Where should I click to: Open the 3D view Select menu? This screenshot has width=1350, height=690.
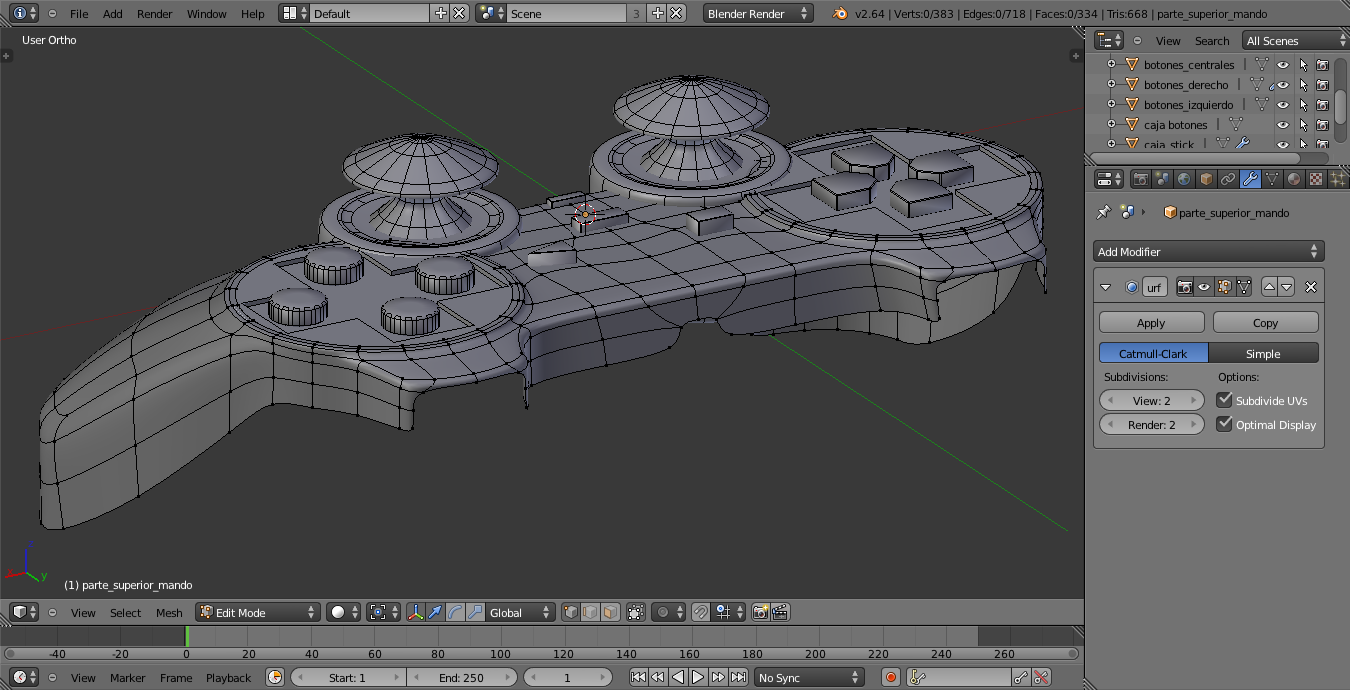coord(125,612)
